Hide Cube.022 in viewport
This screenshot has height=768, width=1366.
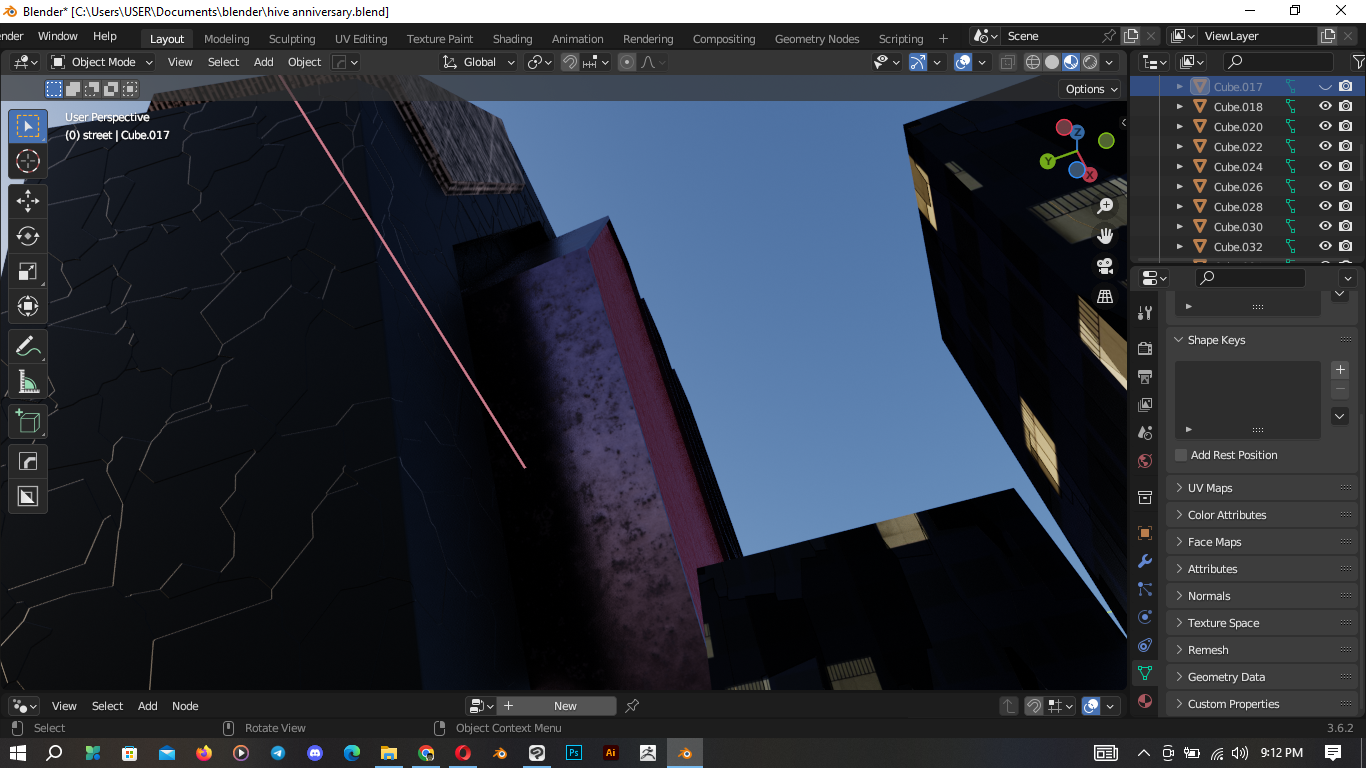point(1325,147)
